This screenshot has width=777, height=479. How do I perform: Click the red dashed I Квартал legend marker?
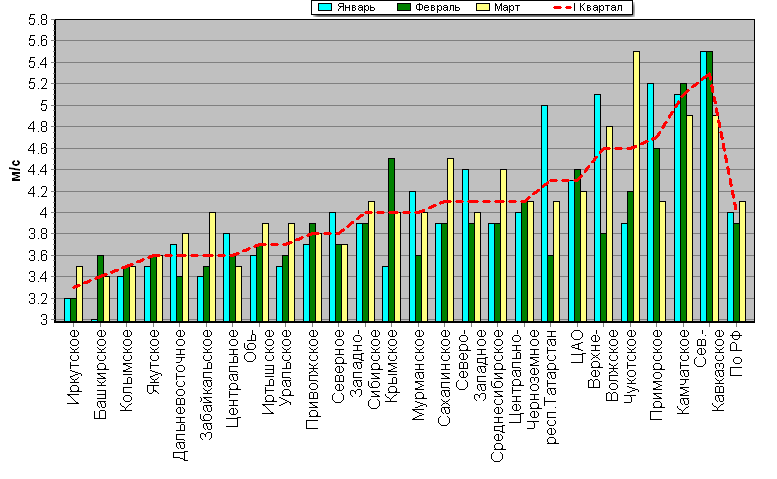coord(561,7)
